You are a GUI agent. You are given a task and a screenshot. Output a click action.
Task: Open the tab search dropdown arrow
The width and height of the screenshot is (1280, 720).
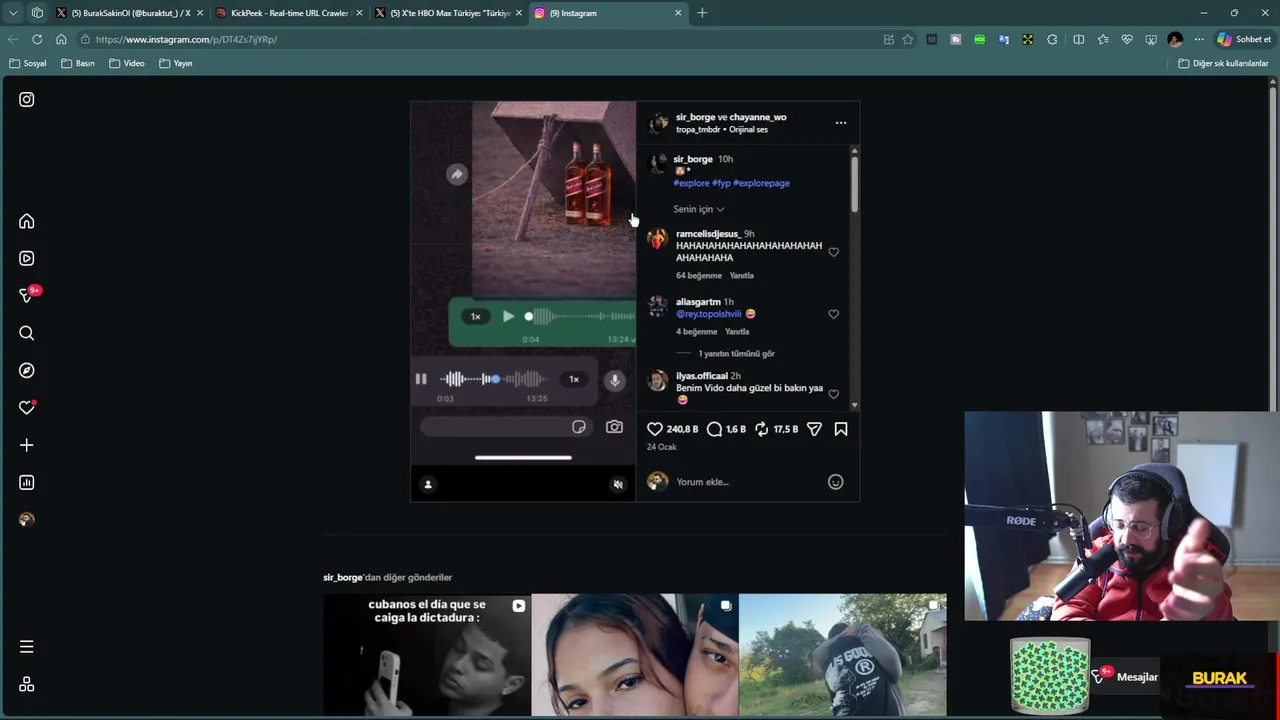click(13, 13)
